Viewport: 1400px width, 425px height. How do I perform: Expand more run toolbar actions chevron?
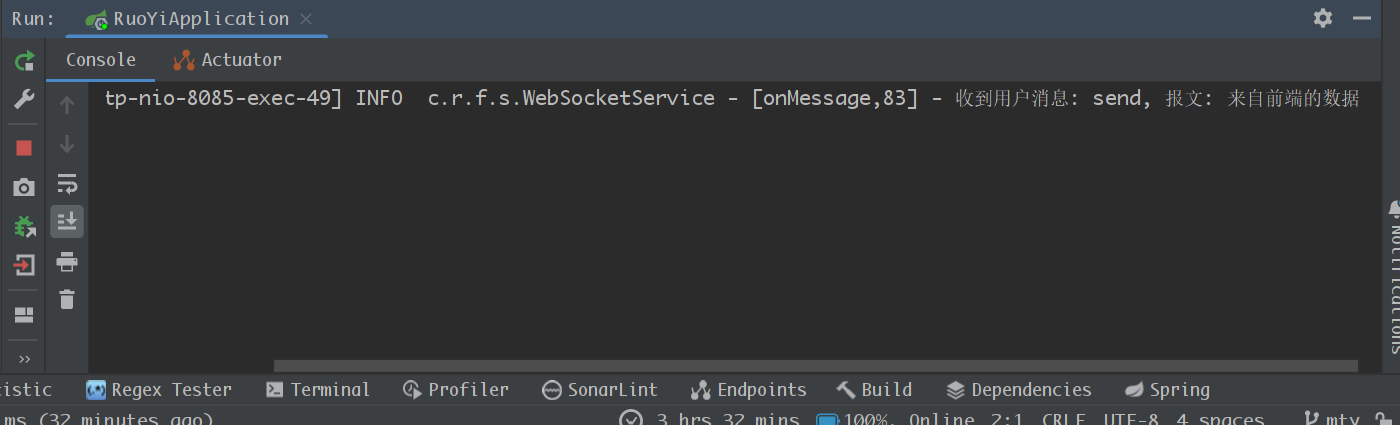pyautogui.click(x=24, y=359)
